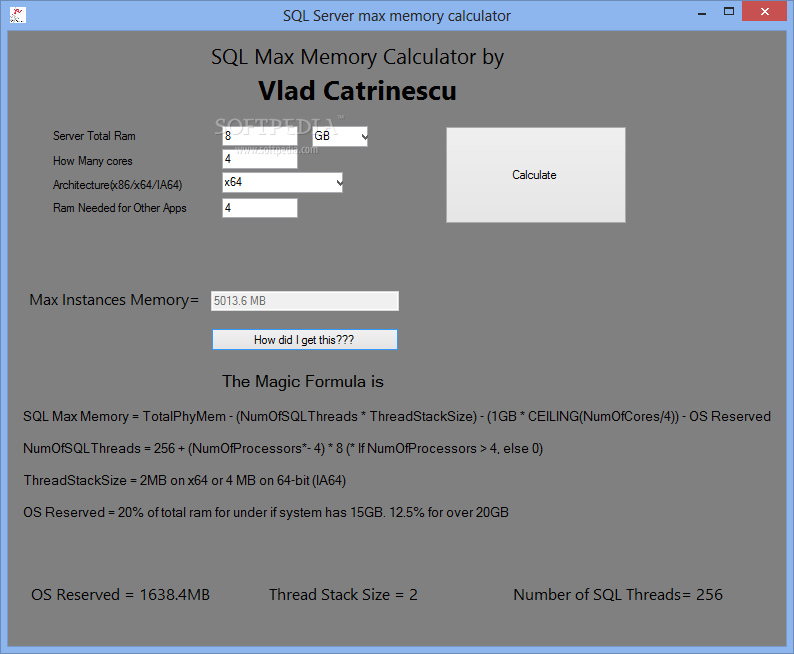Click 'Number of SQL Threads= 256' text
The image size is (794, 654).
pos(618,595)
